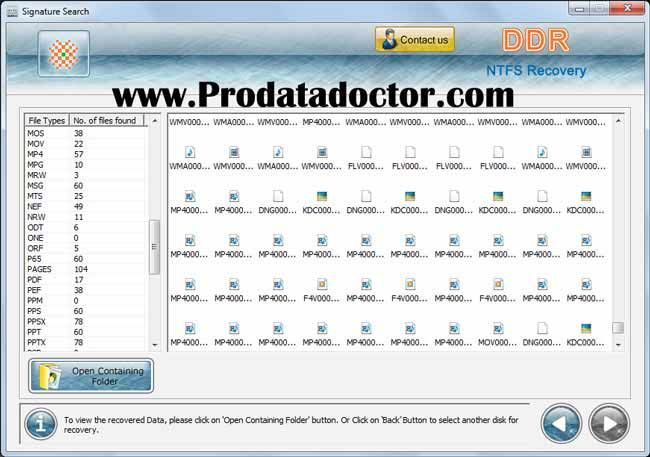Select the PEF file type row
The width and height of the screenshot is (650, 457).
point(86,290)
